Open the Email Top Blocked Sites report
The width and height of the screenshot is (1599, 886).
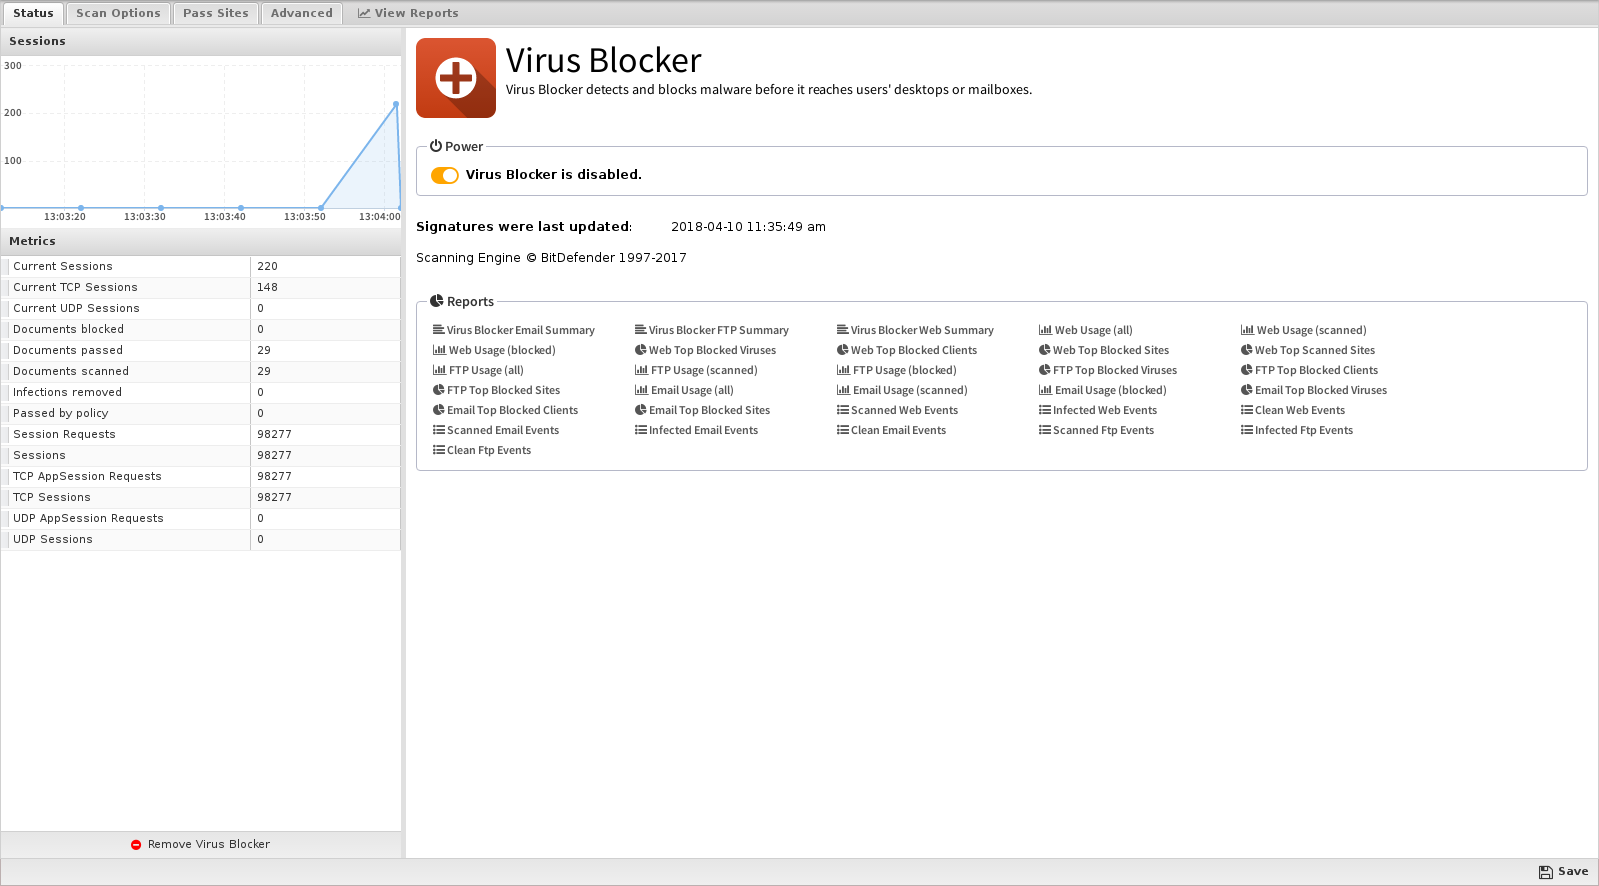tap(702, 410)
